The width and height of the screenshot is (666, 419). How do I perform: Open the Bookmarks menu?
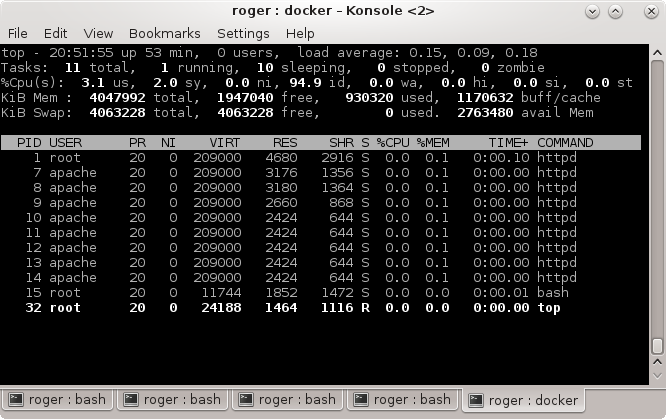(164, 33)
